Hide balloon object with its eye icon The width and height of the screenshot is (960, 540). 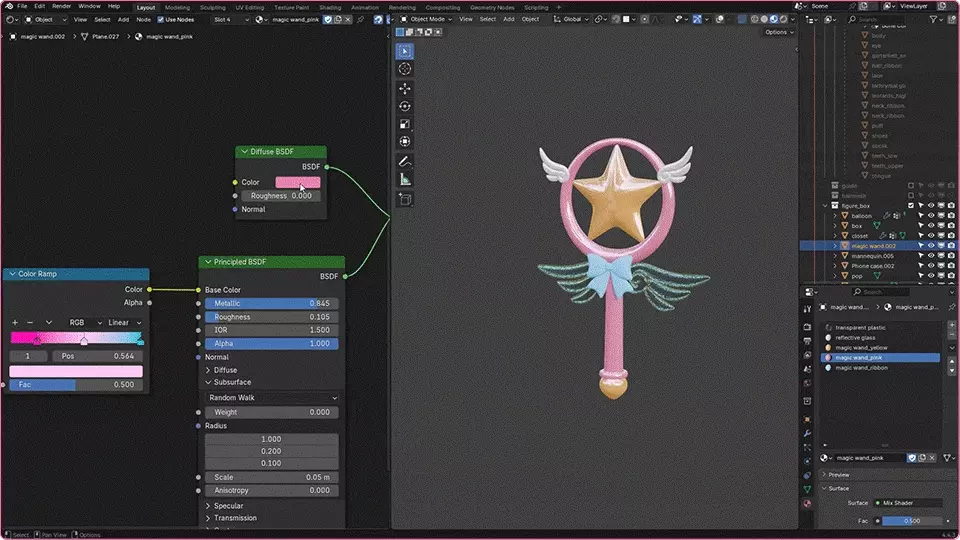tap(931, 216)
